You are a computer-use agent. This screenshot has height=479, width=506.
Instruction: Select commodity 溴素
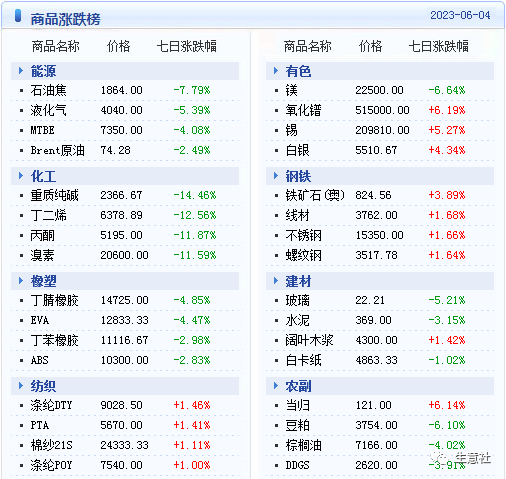pos(42,255)
